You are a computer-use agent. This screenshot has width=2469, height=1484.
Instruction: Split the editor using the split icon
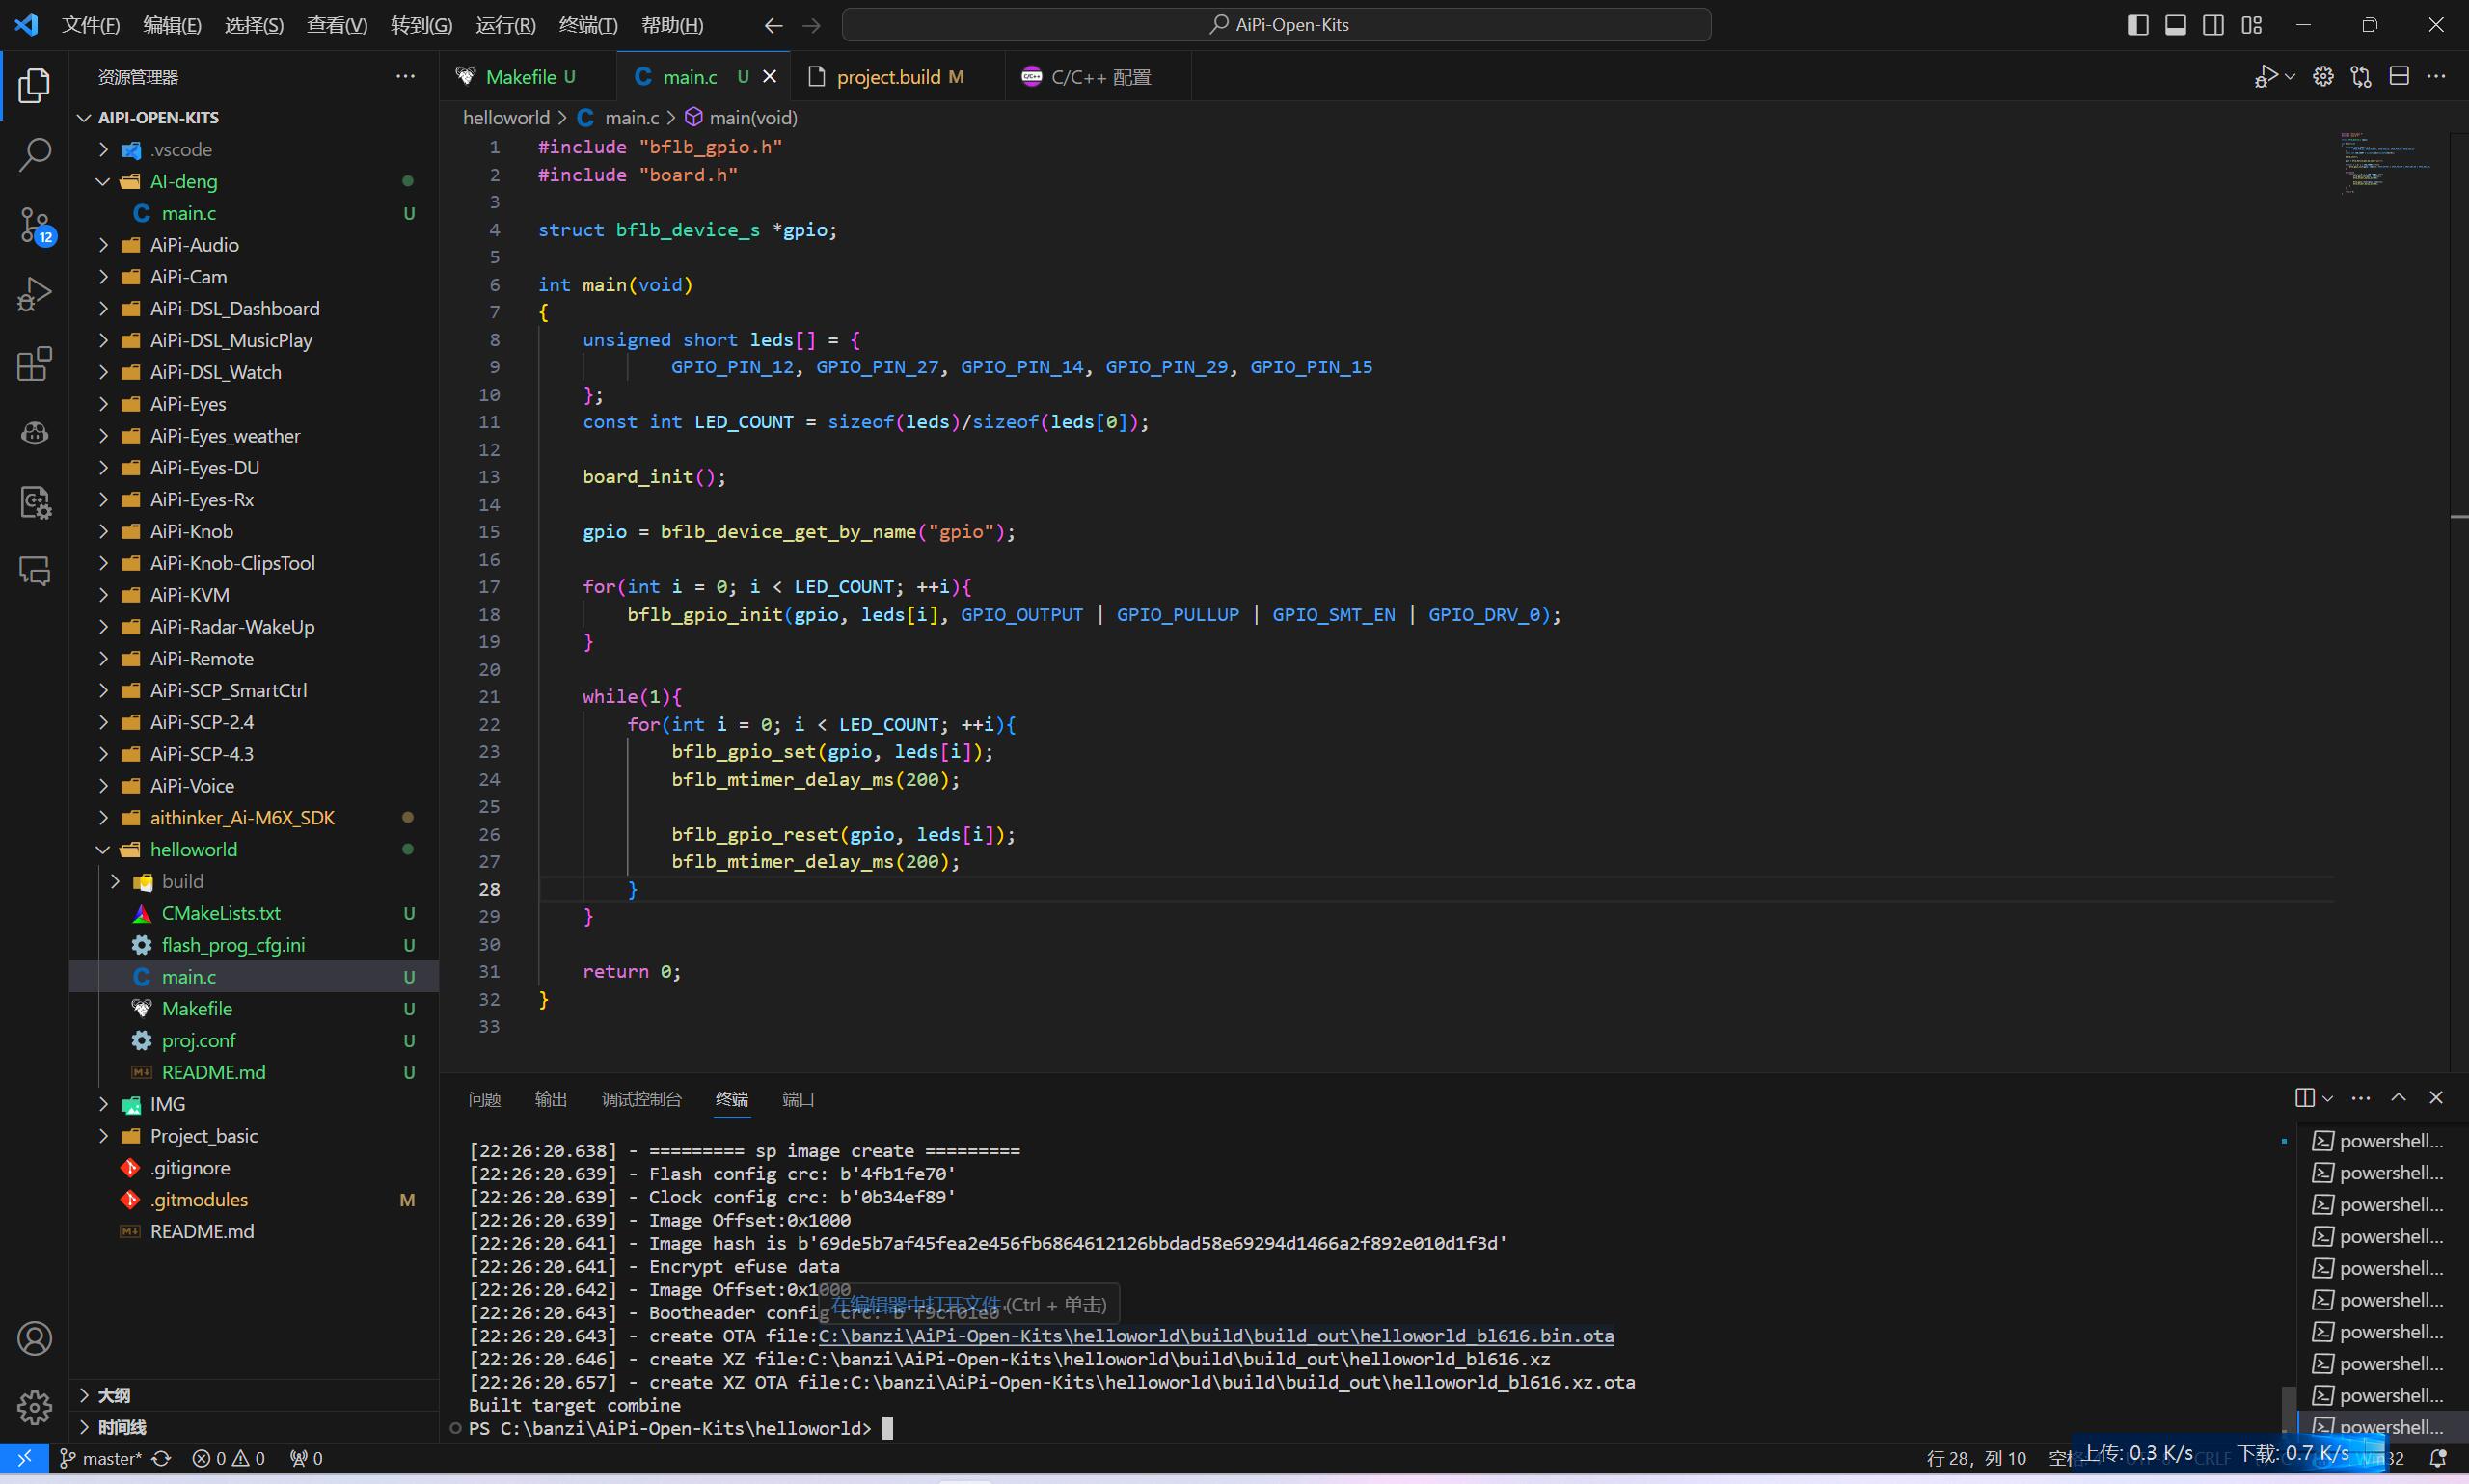(x=2399, y=76)
